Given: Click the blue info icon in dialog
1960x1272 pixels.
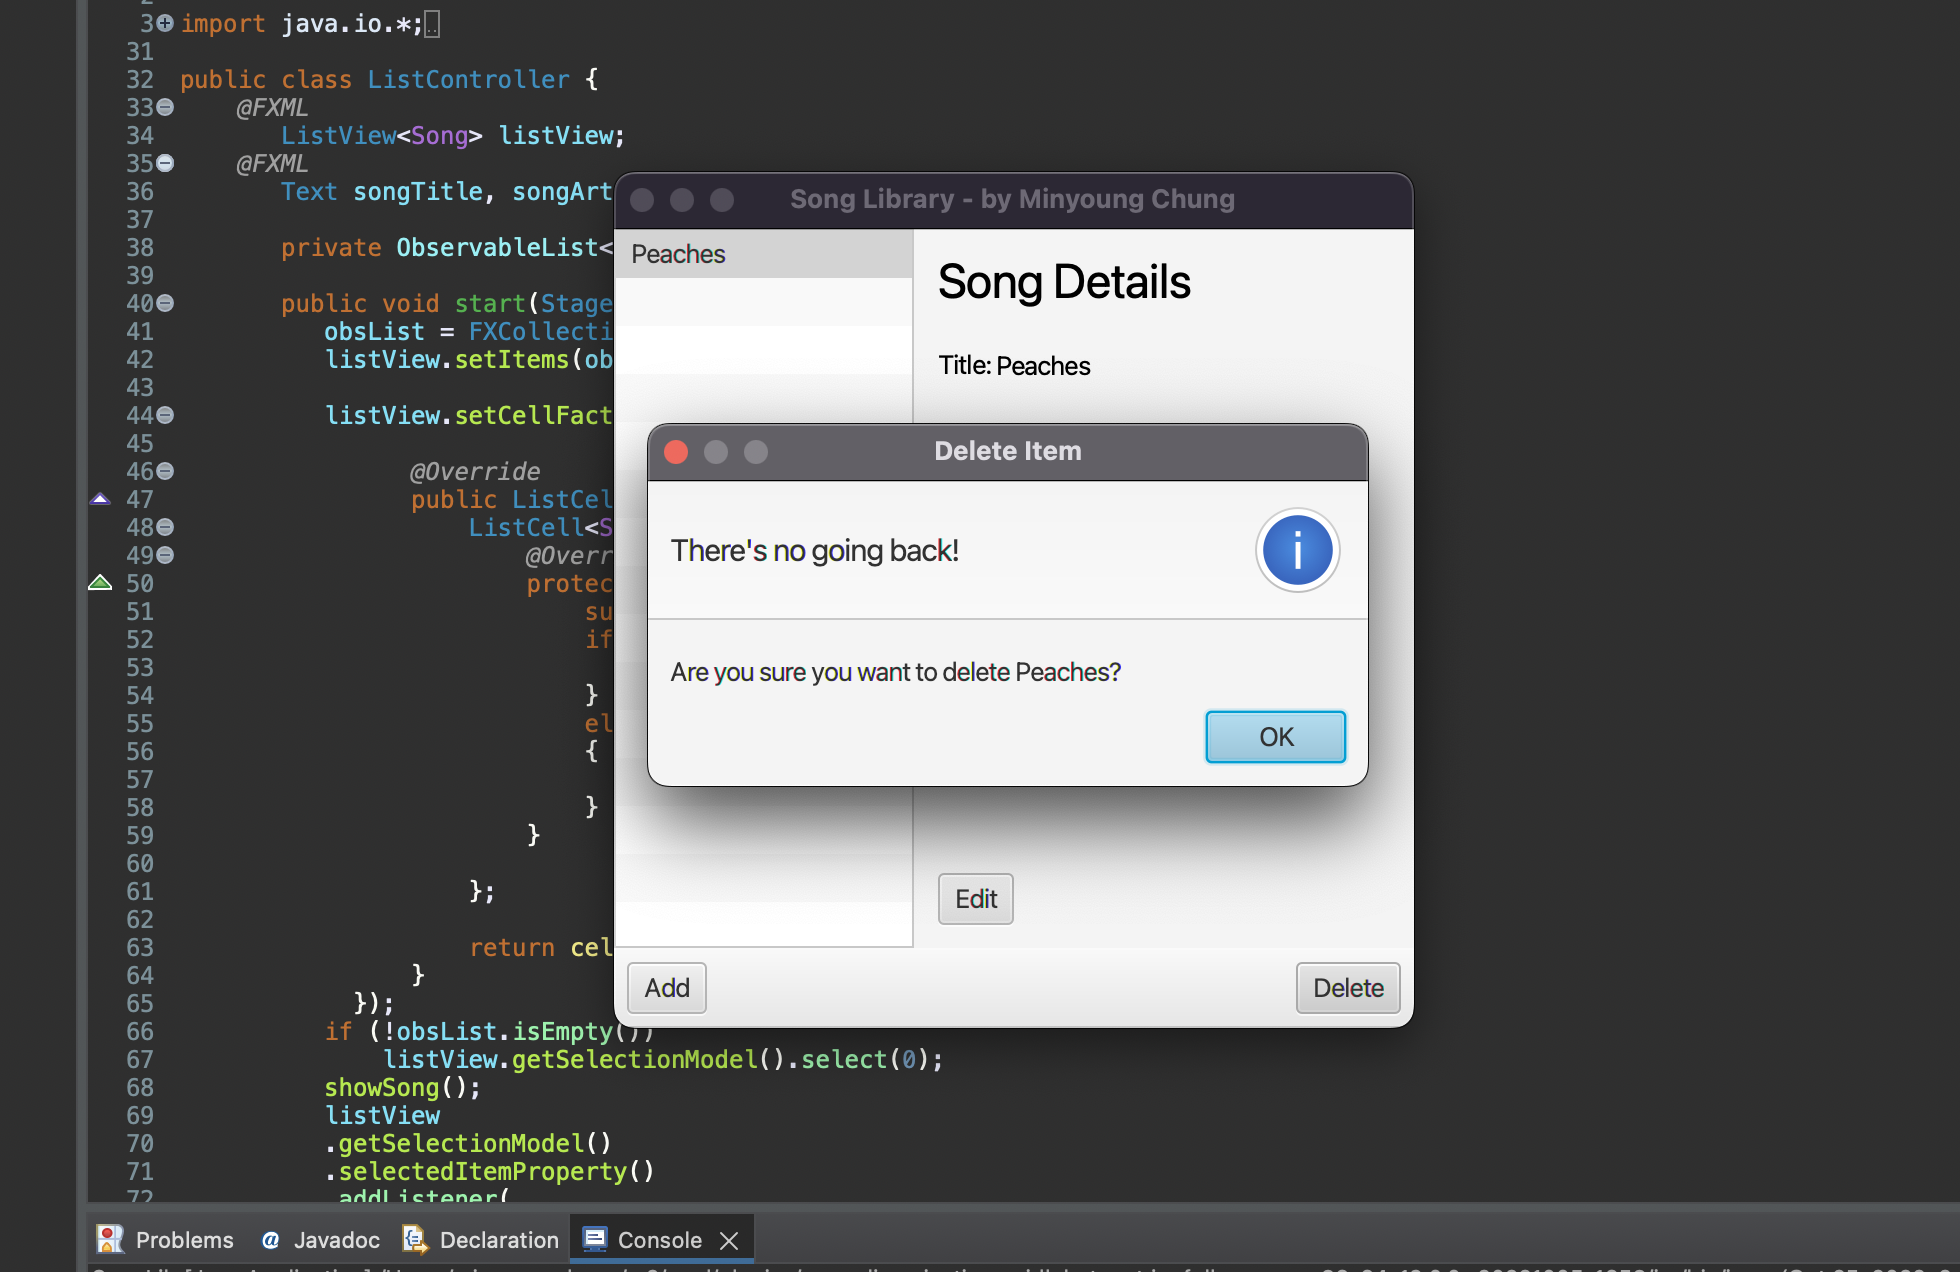Looking at the screenshot, I should coord(1297,550).
